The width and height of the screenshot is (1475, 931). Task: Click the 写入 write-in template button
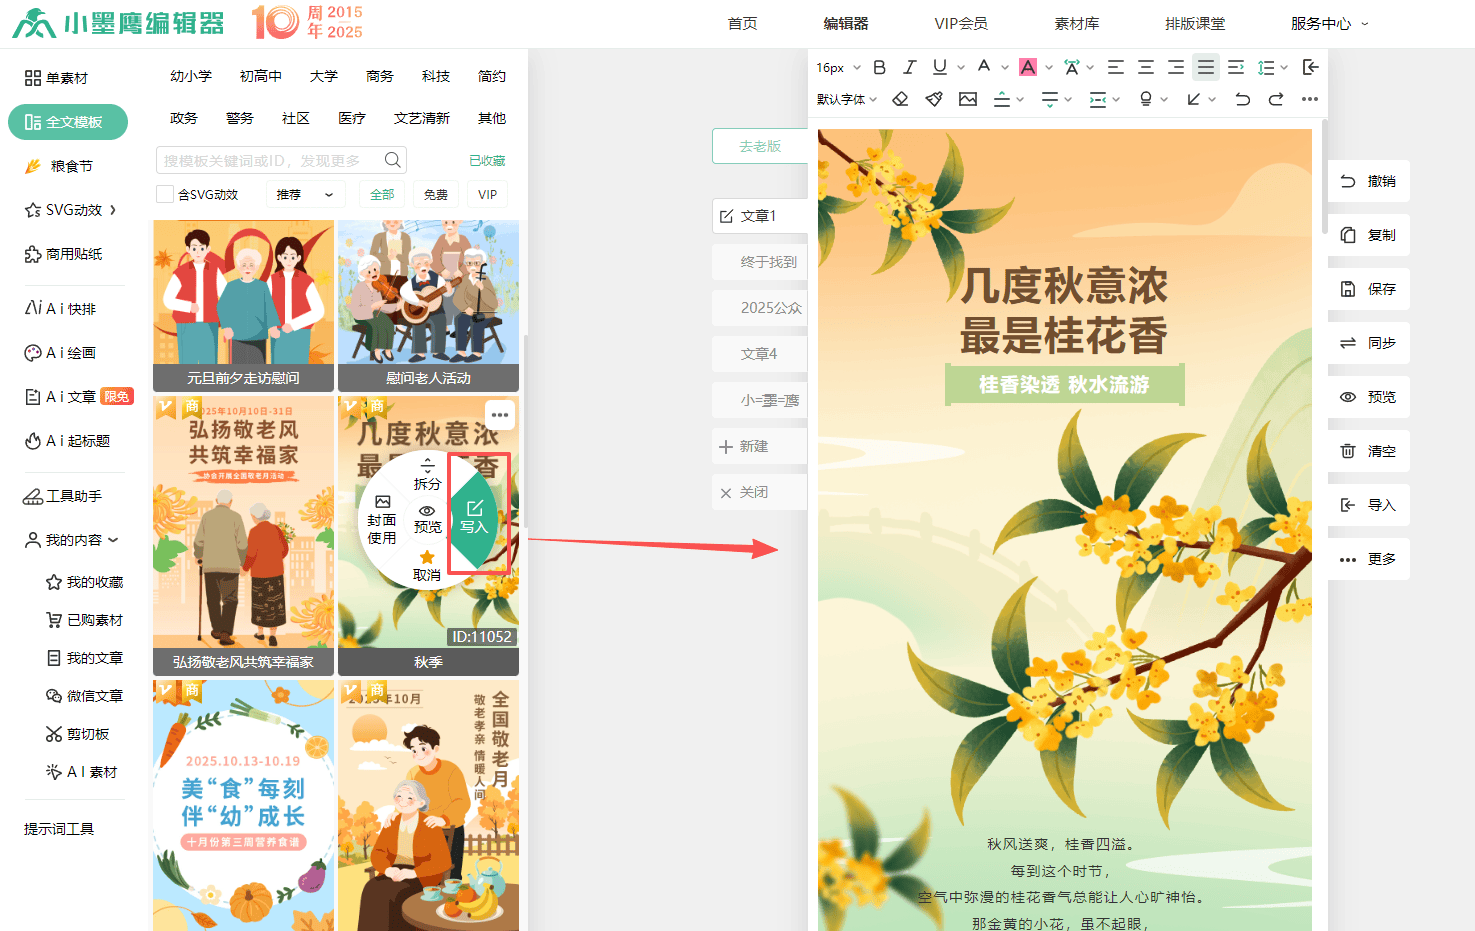point(474,517)
